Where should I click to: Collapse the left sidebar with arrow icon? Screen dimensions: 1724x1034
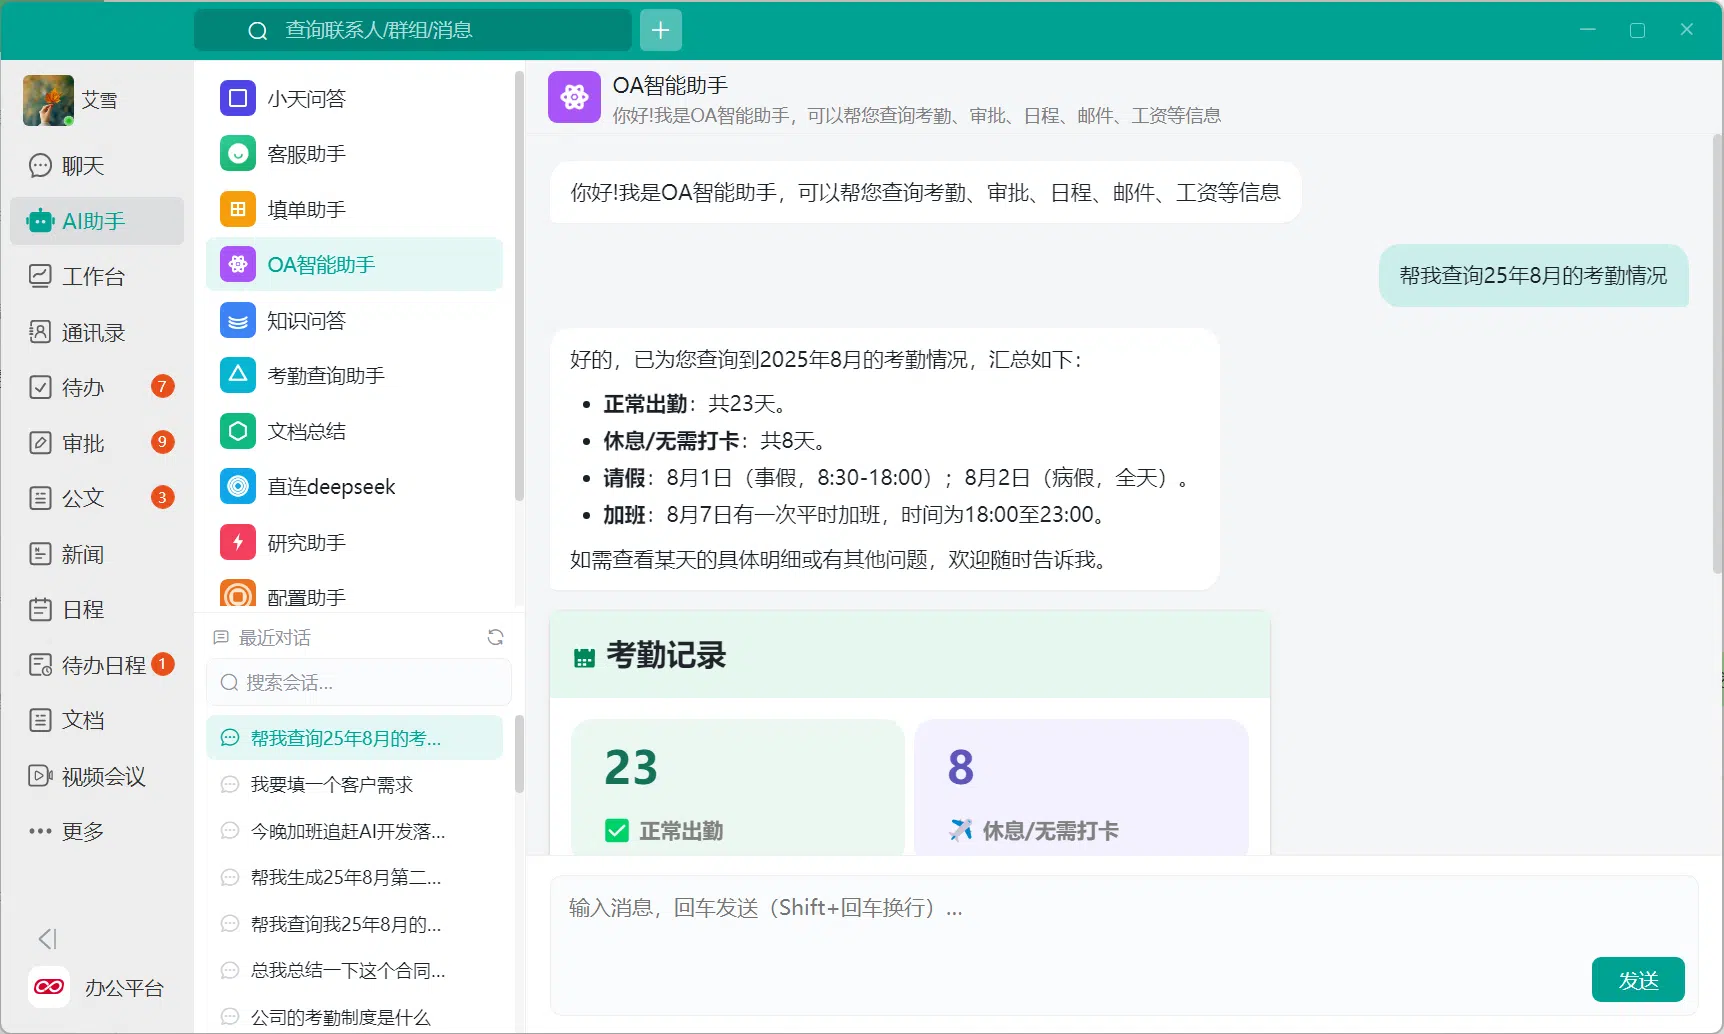[47, 939]
